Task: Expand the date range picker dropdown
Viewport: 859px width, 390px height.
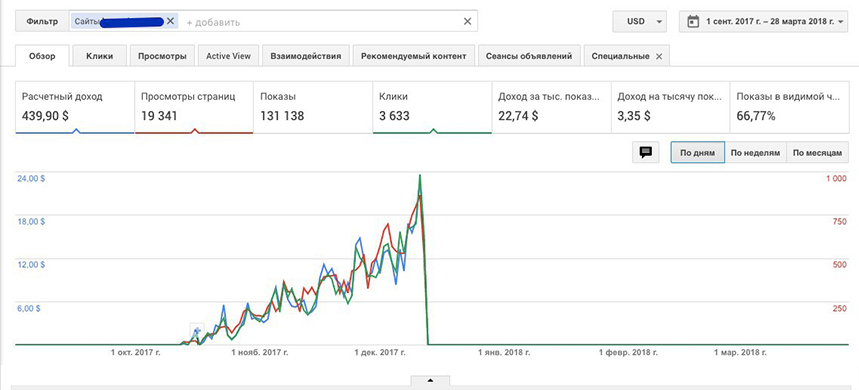Action: [x=763, y=22]
